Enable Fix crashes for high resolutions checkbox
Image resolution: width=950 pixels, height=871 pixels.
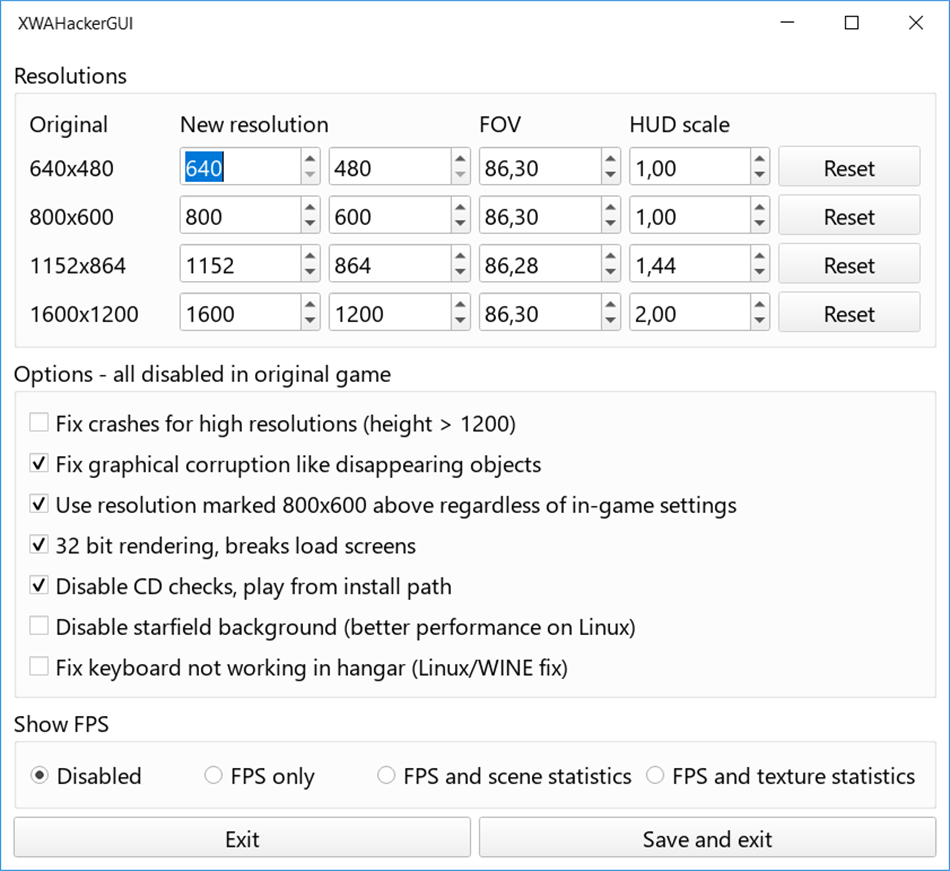click(39, 422)
